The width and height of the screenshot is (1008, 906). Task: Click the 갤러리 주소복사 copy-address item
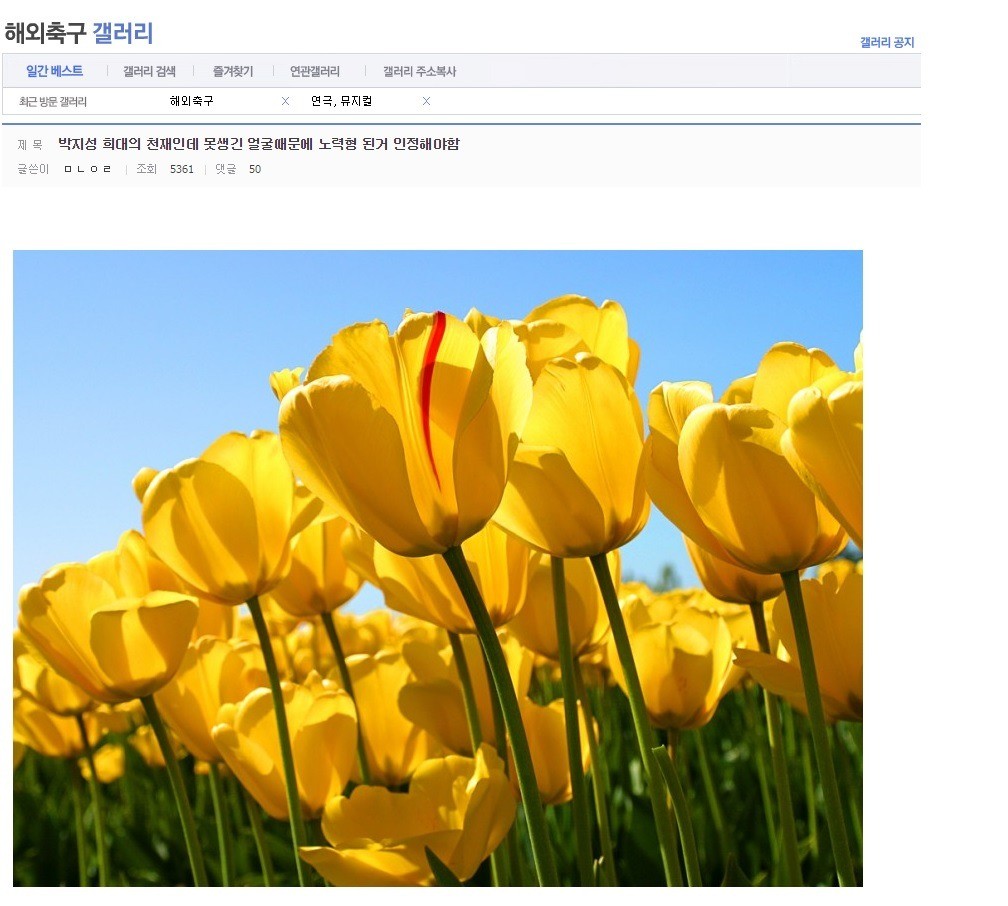[x=419, y=71]
